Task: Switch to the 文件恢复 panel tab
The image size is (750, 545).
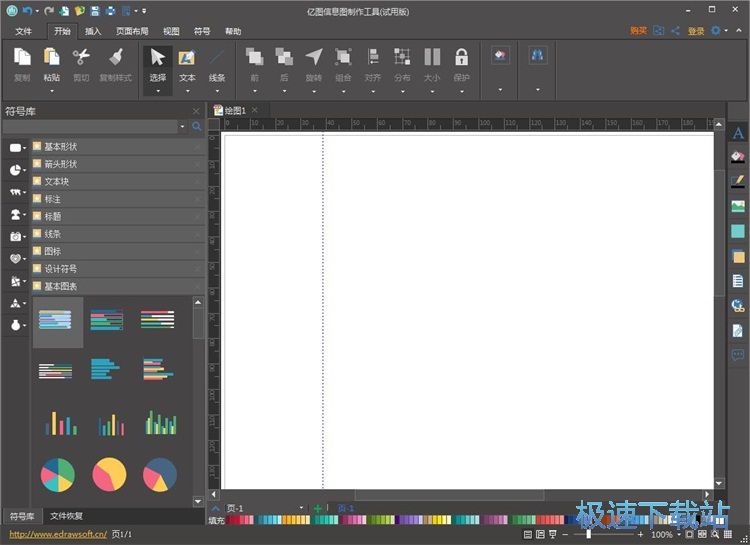Action: click(x=66, y=517)
